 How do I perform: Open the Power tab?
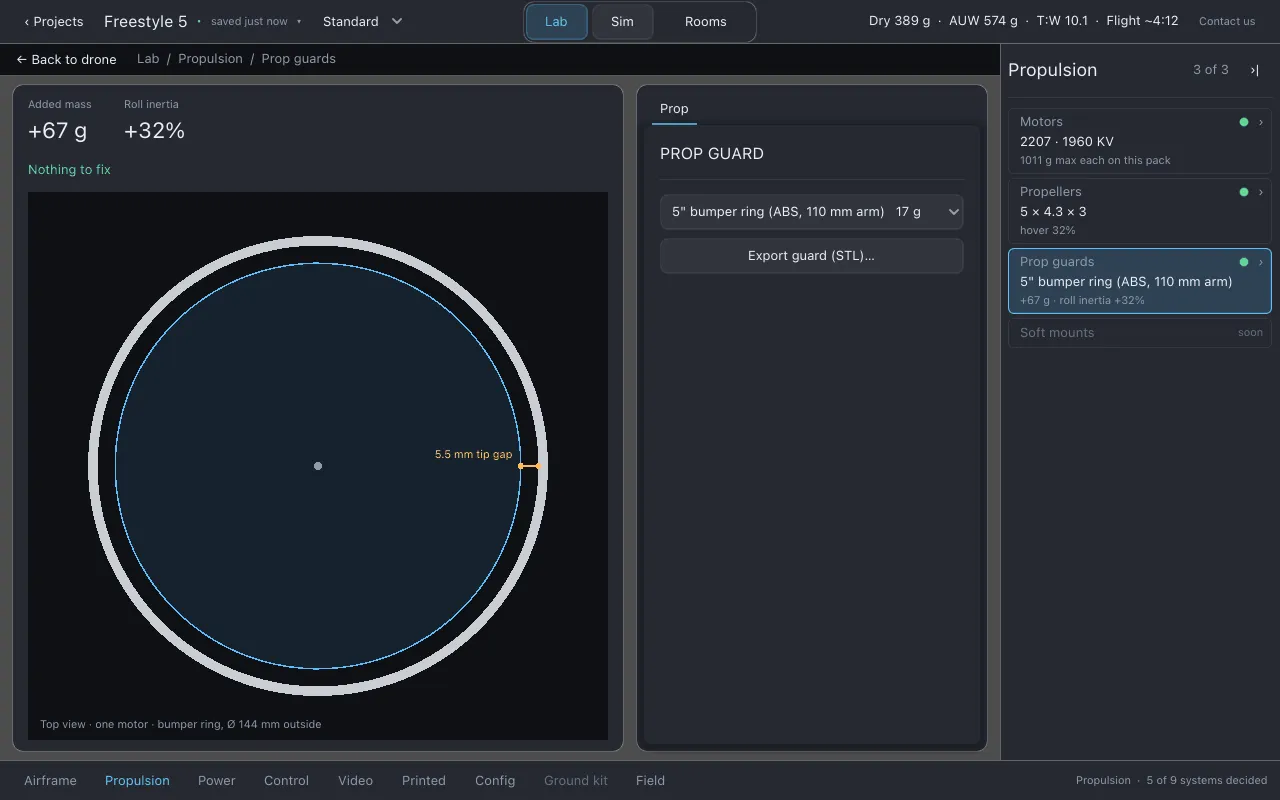click(x=217, y=781)
